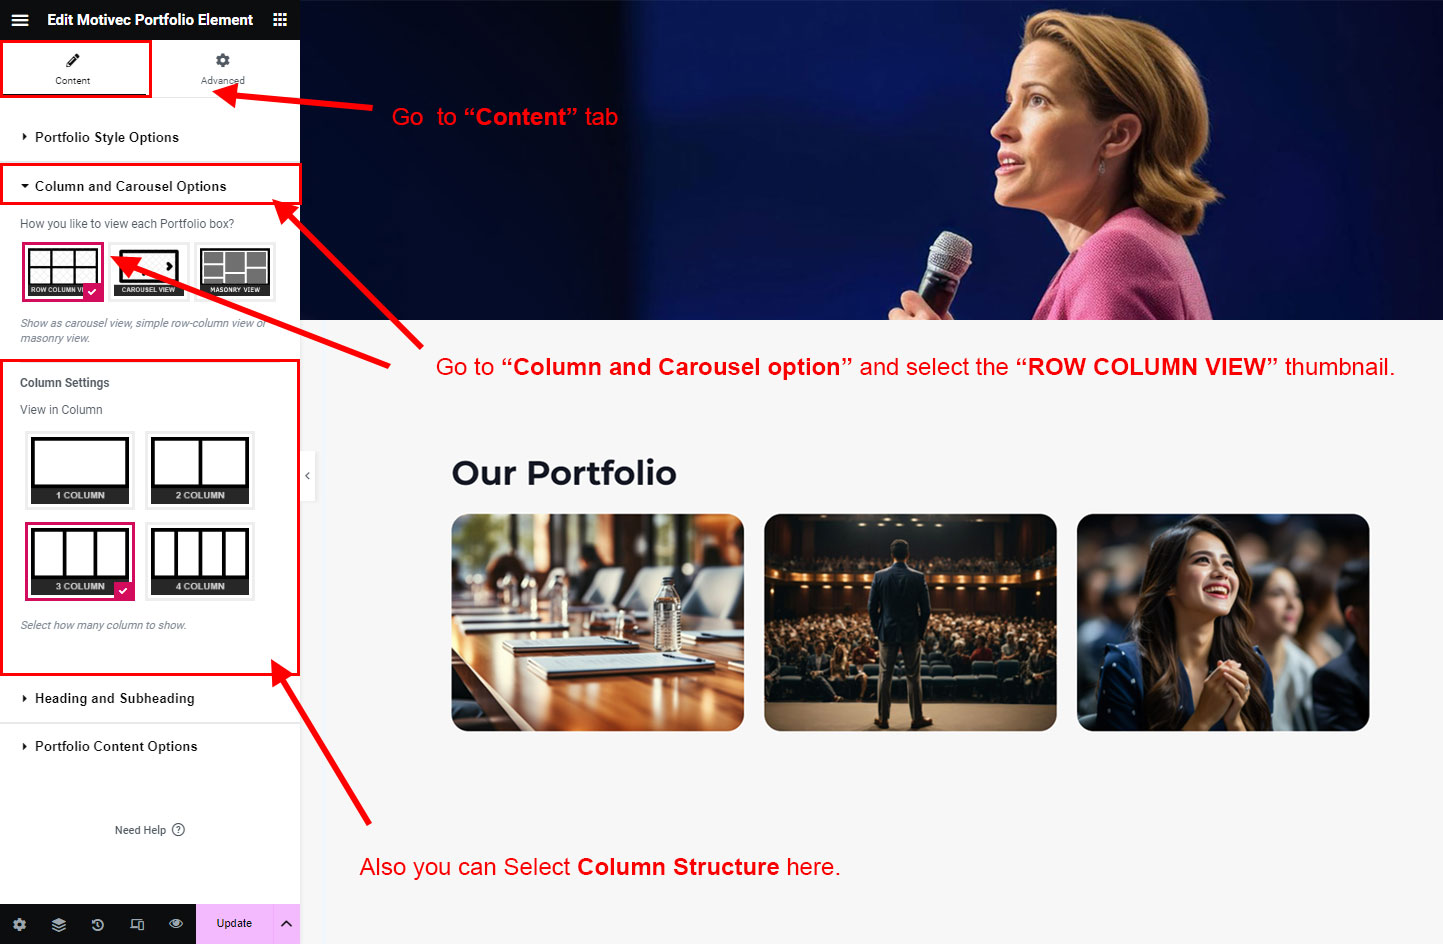Select the 4 Column structure thumbnail
This screenshot has height=944, width=1443.
point(200,561)
